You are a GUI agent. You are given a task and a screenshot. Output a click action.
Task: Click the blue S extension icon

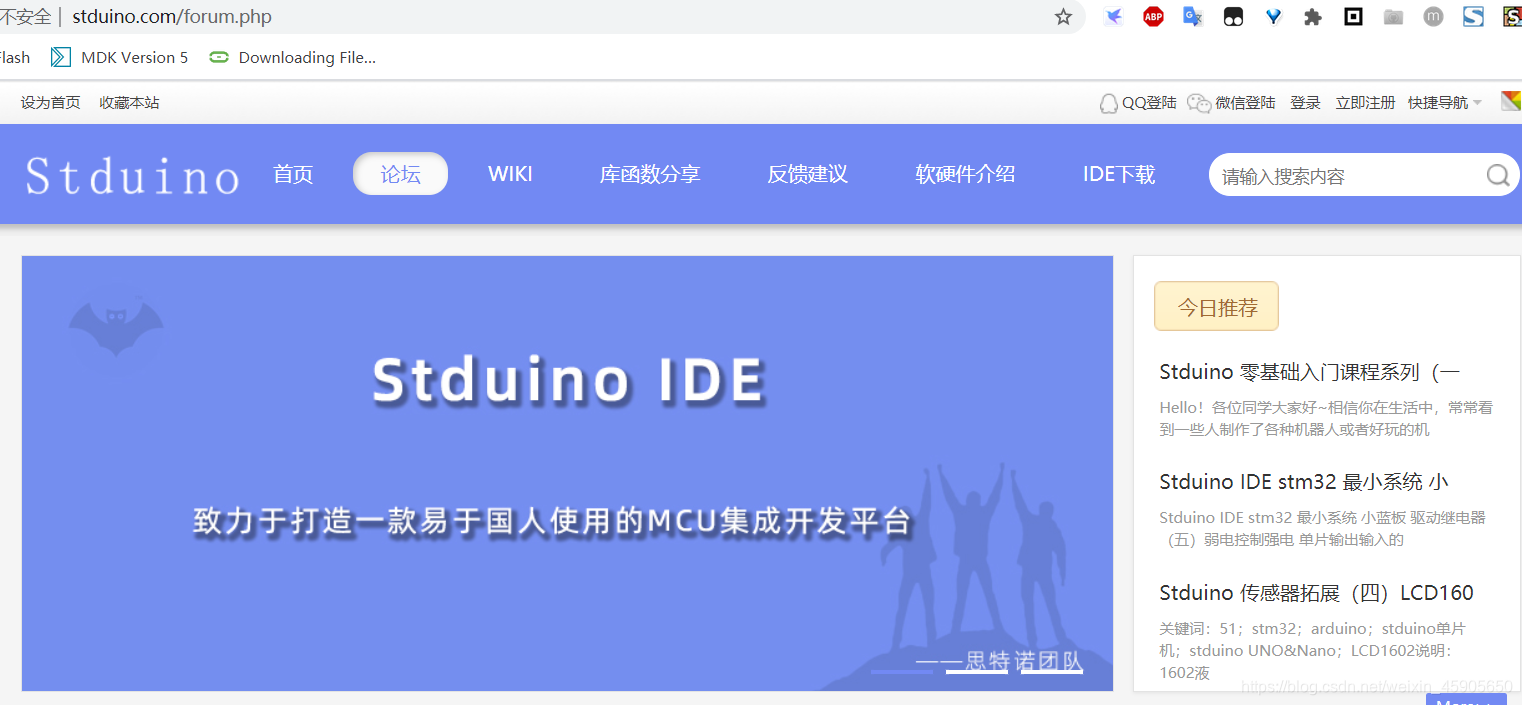pos(1472,16)
